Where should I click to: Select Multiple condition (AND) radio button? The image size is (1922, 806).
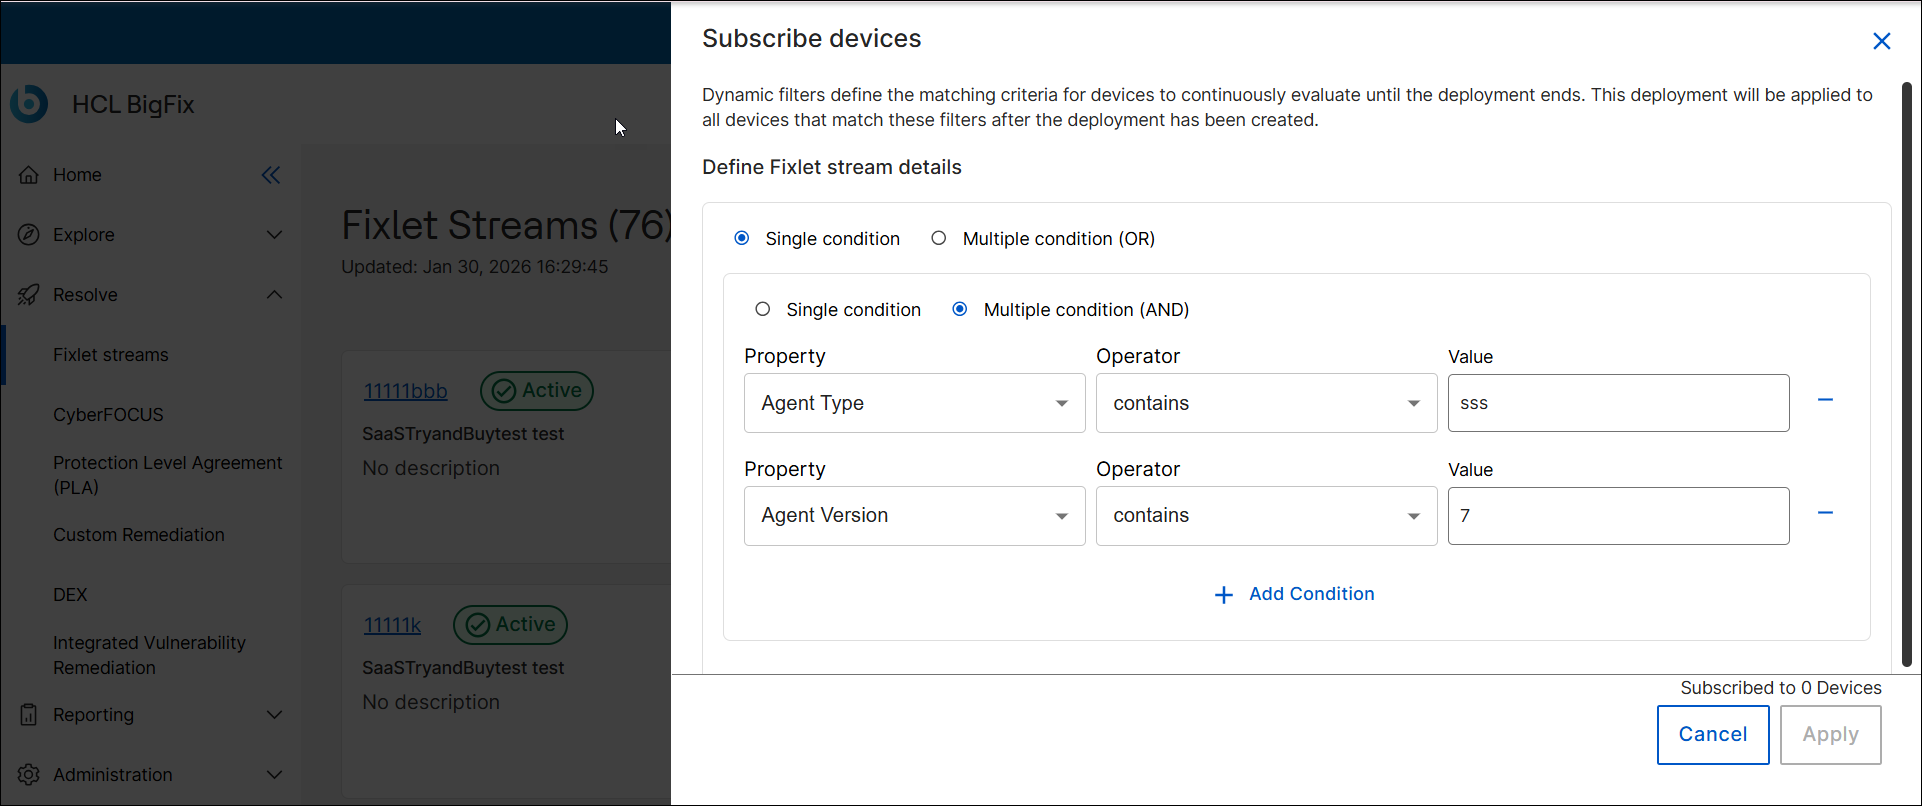(x=960, y=309)
